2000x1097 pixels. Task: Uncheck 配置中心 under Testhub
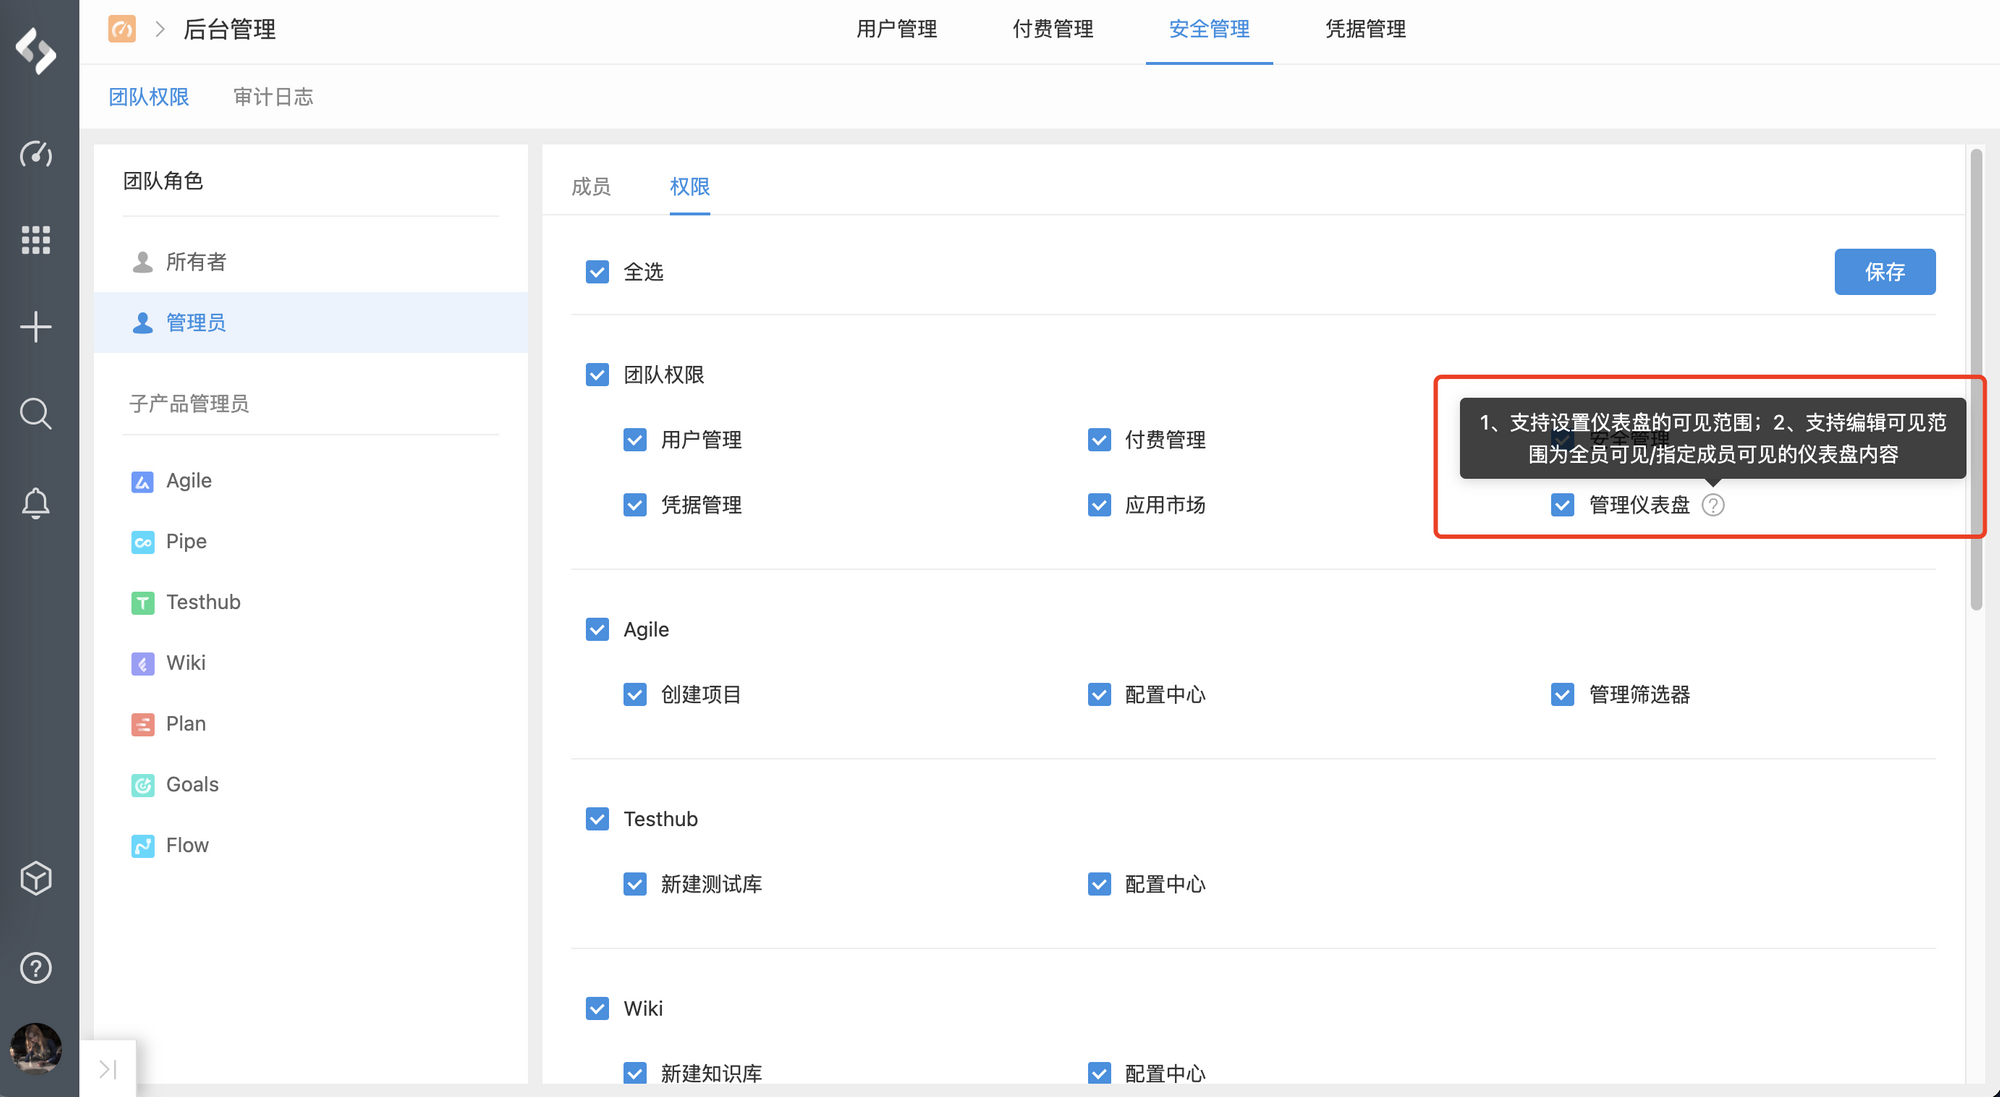coord(1099,884)
